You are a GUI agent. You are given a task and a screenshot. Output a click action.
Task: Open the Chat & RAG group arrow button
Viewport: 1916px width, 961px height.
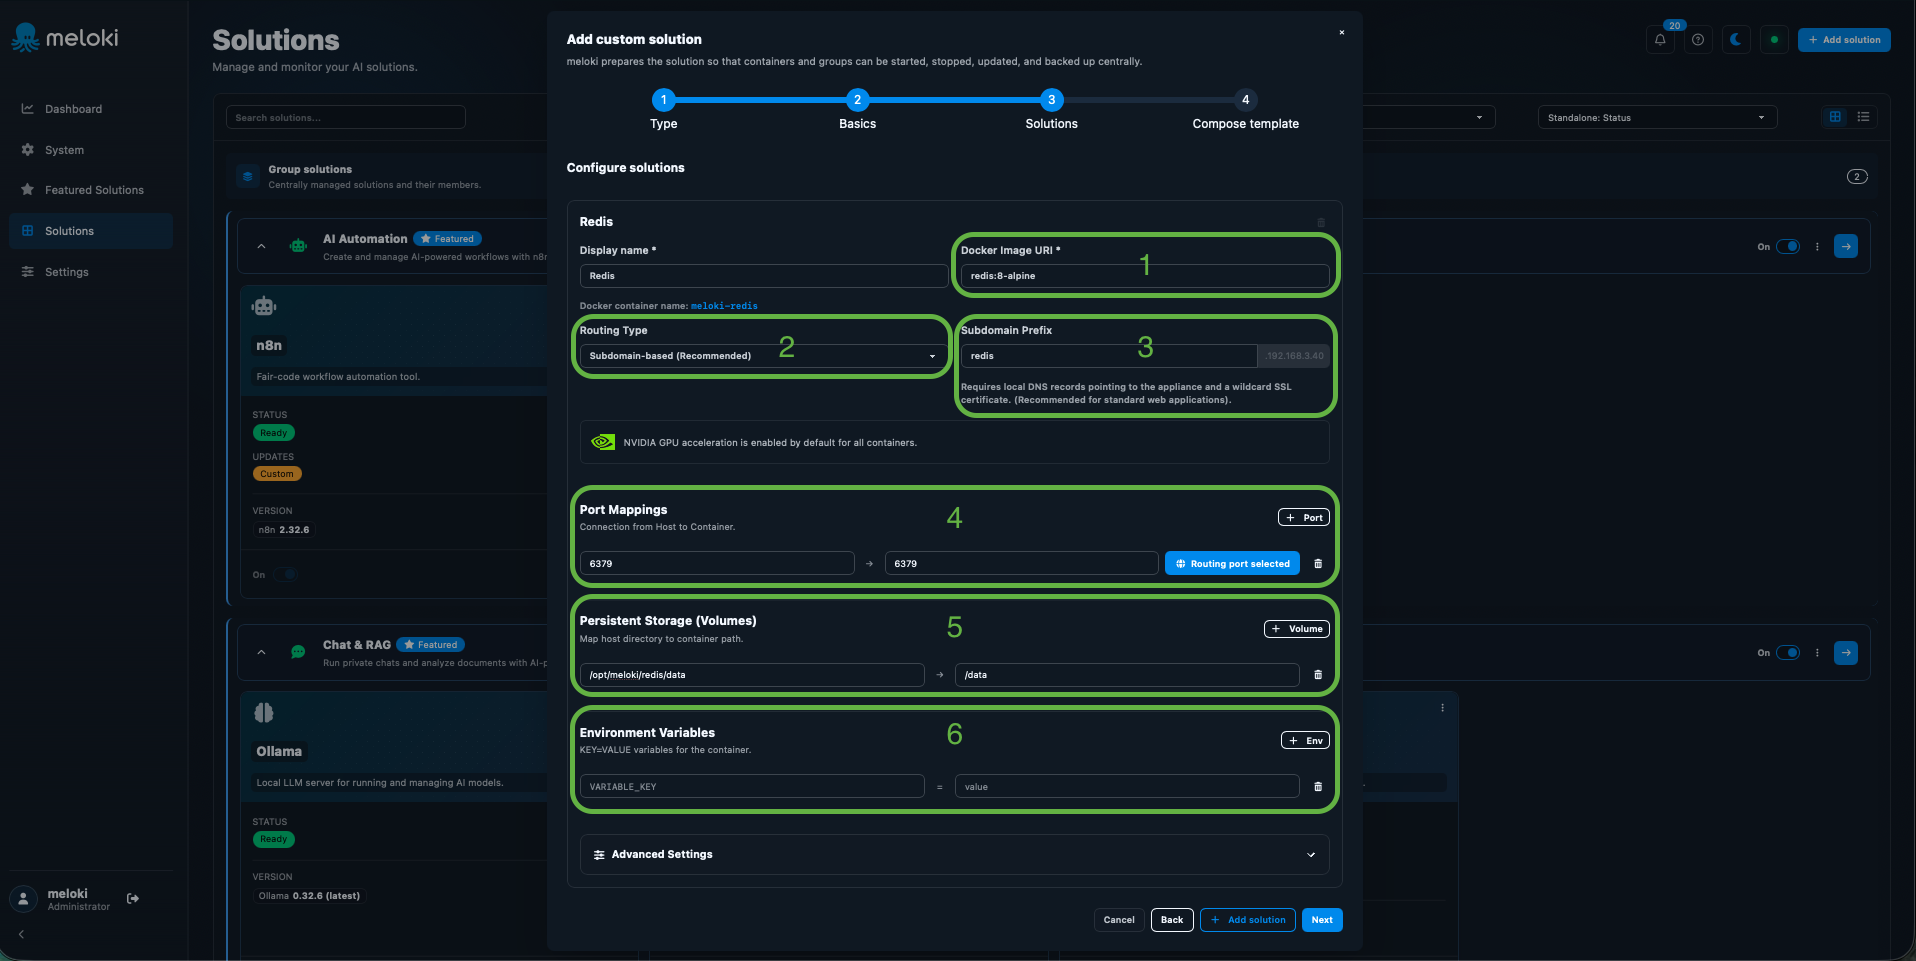click(x=1846, y=653)
